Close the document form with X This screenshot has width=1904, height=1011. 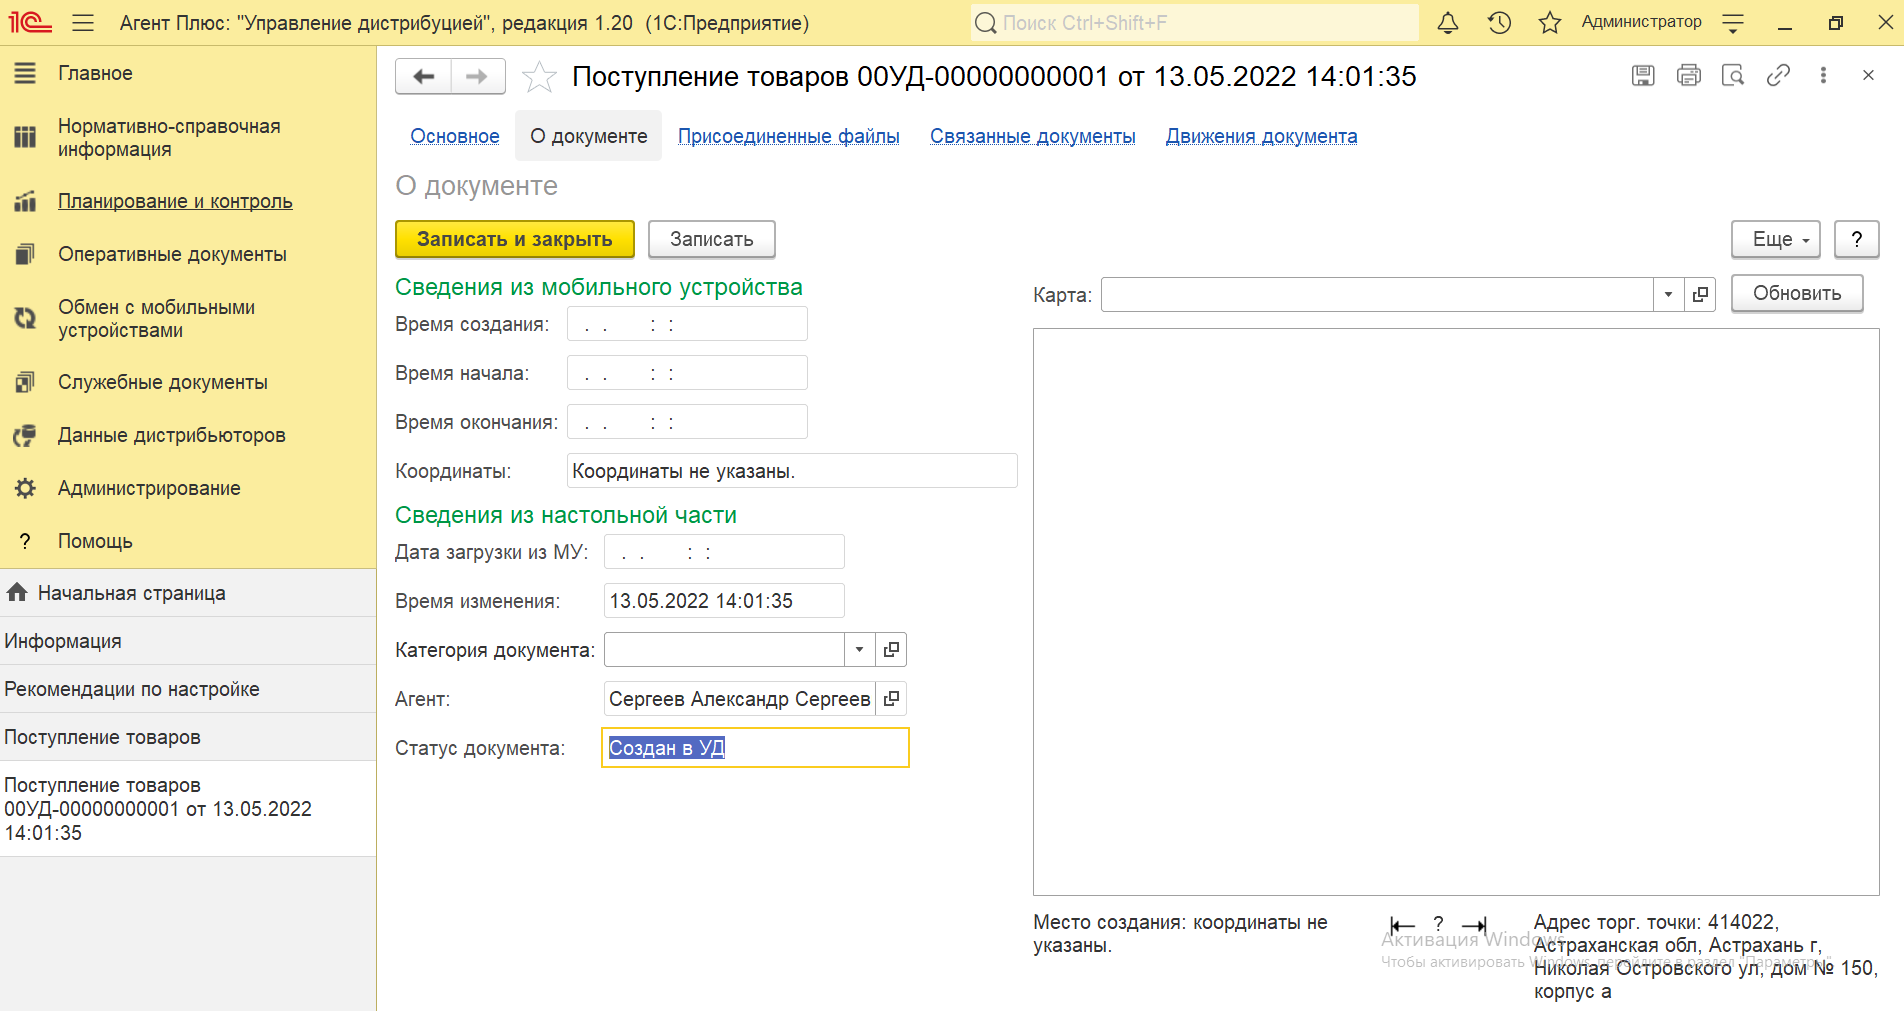pos(1868,75)
